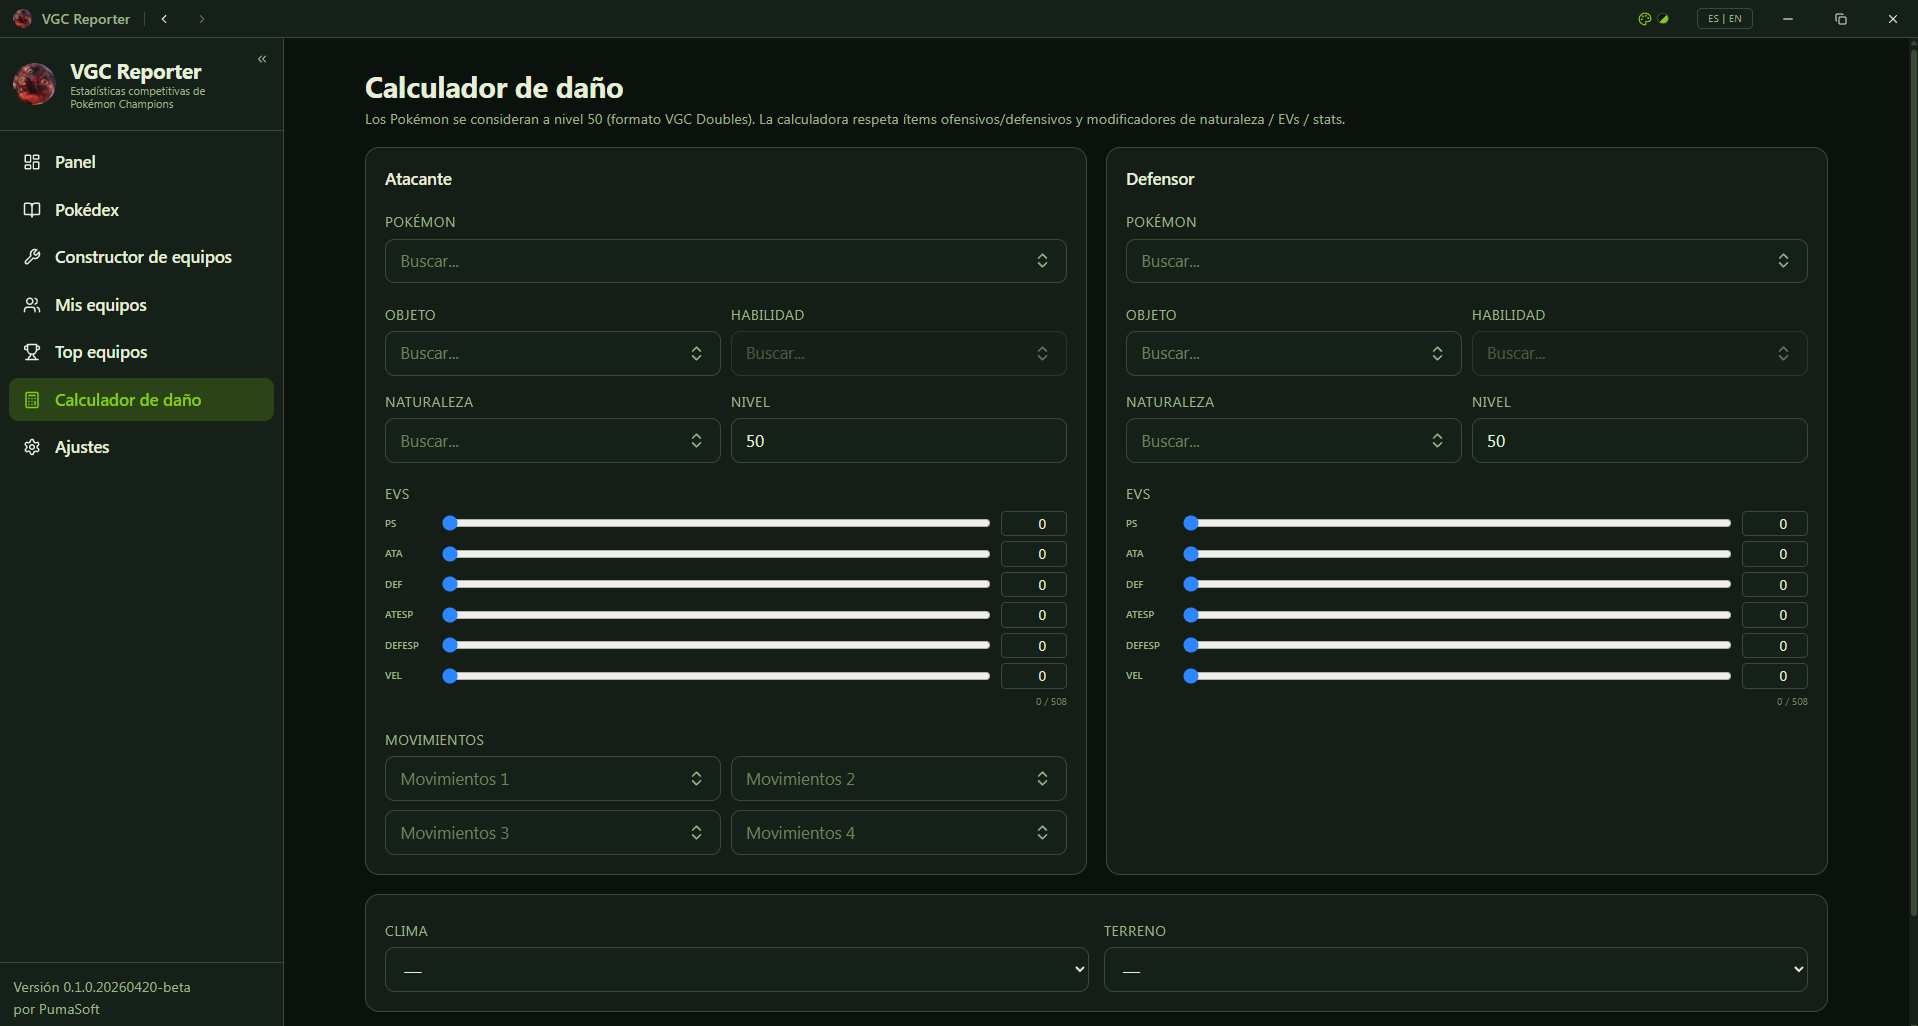Open the Pokédex page
Viewport: 1918px width, 1026px height.
point(141,210)
